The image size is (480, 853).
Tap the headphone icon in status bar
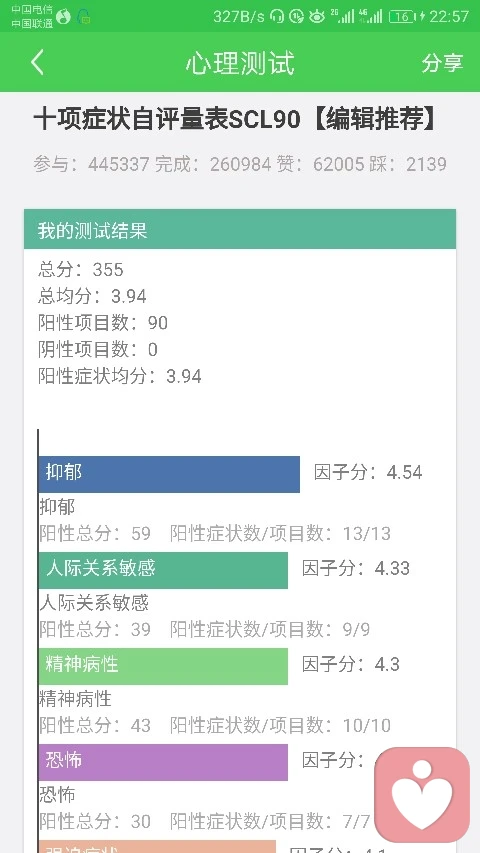click(277, 16)
